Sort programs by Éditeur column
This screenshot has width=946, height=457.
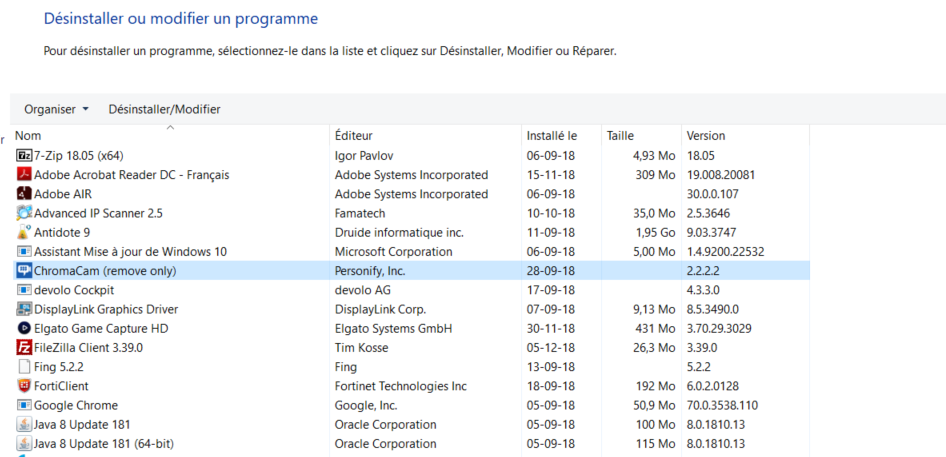[425, 136]
